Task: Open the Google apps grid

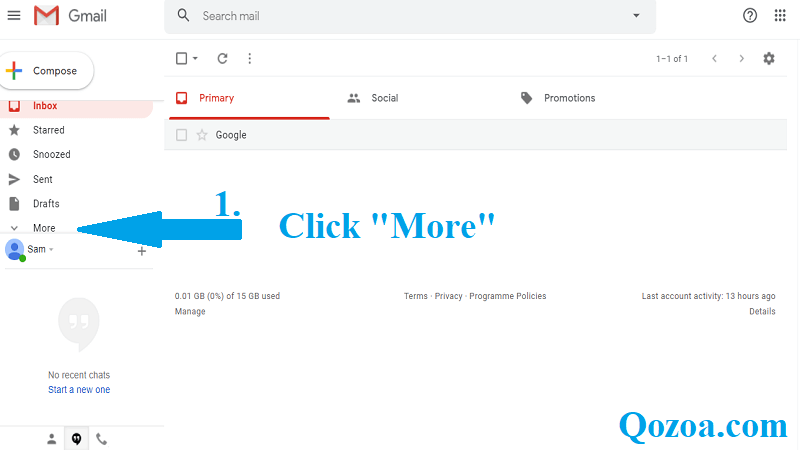Action: click(x=780, y=15)
